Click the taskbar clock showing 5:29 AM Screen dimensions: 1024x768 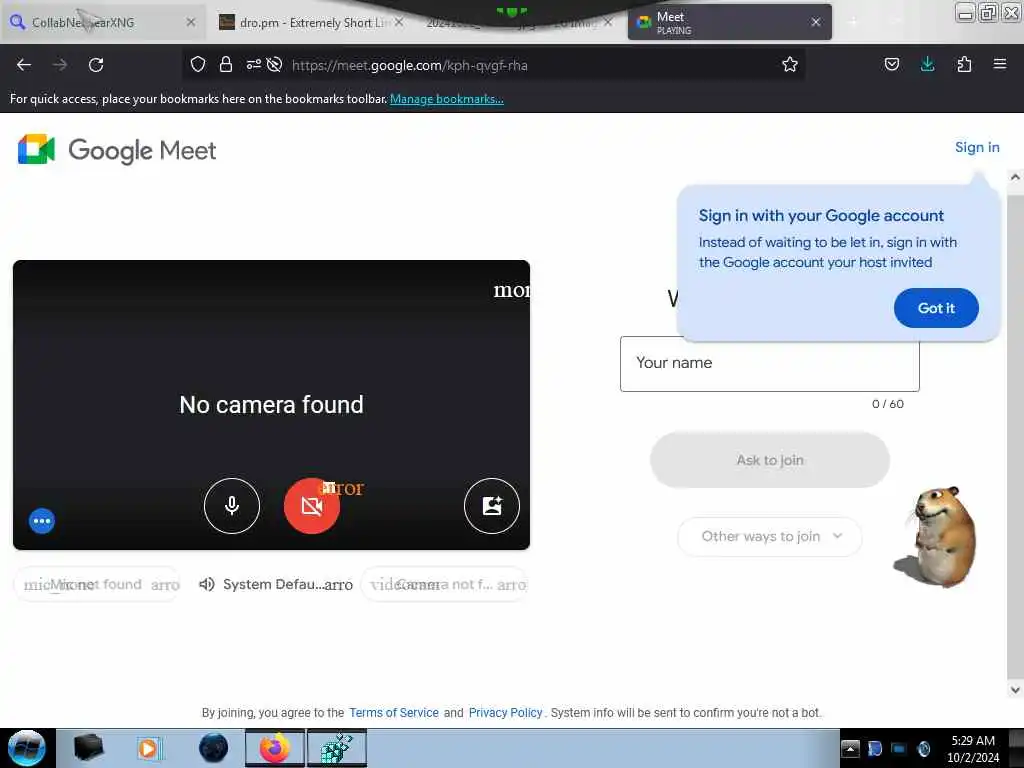click(x=973, y=748)
